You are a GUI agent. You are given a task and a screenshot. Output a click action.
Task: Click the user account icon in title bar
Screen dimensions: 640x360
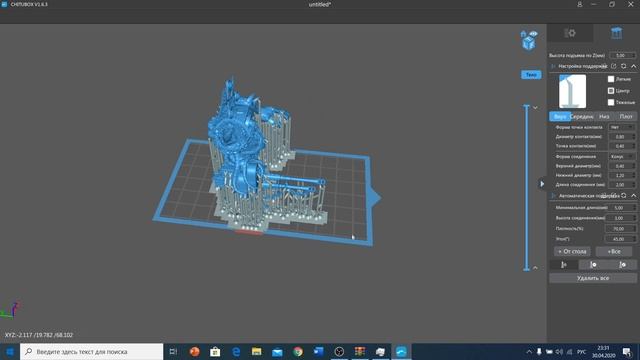(580, 4)
